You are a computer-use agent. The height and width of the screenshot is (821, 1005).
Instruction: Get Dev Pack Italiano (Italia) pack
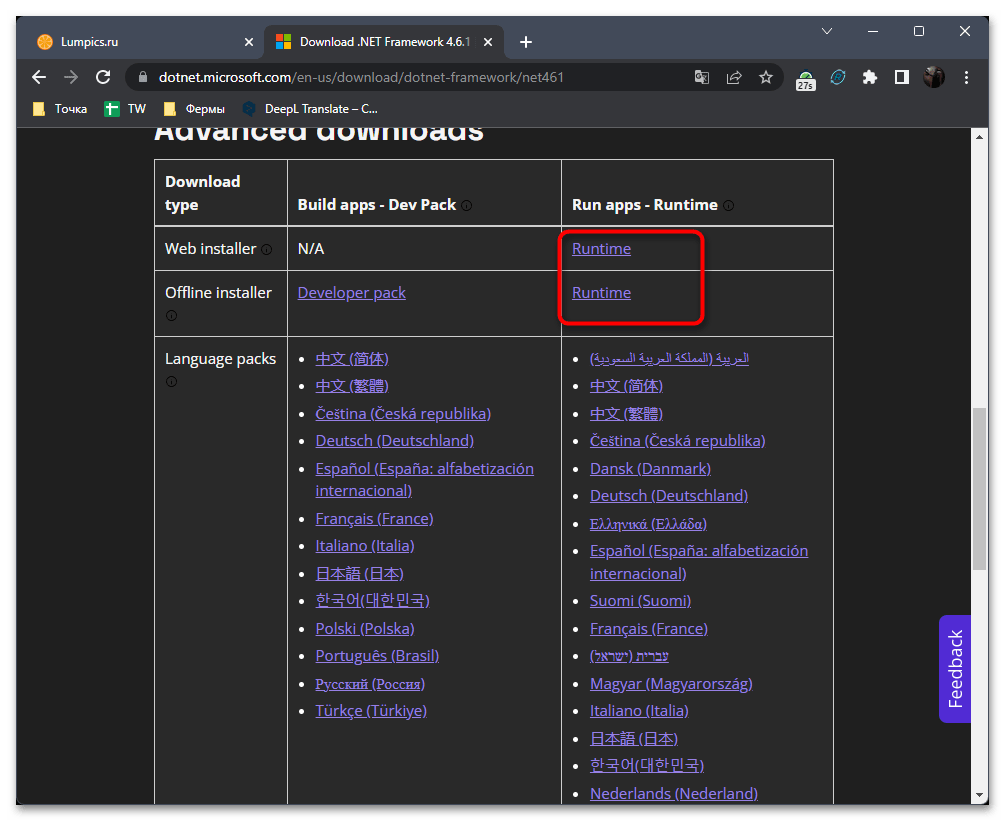pos(365,546)
